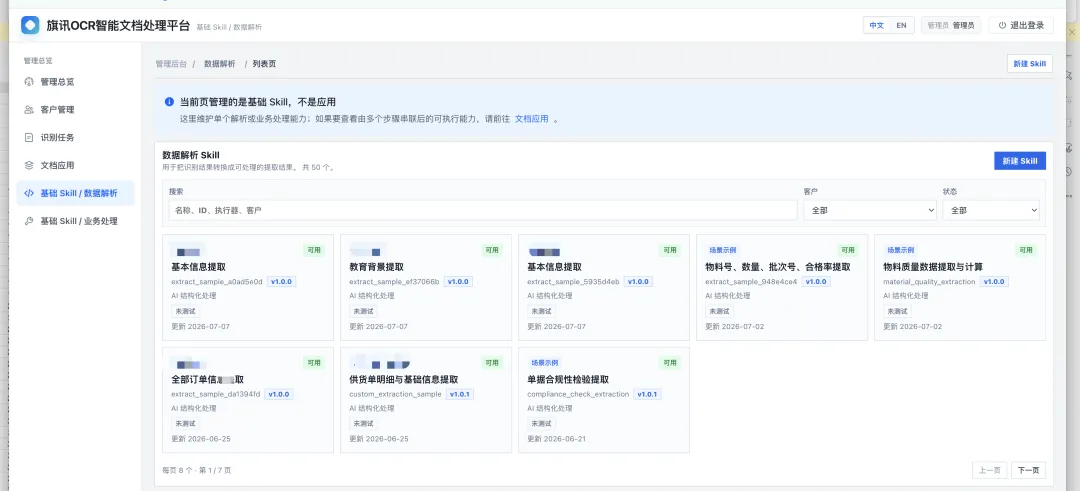
Task: Click the platform logo icon in the header
Action: click(x=30, y=25)
